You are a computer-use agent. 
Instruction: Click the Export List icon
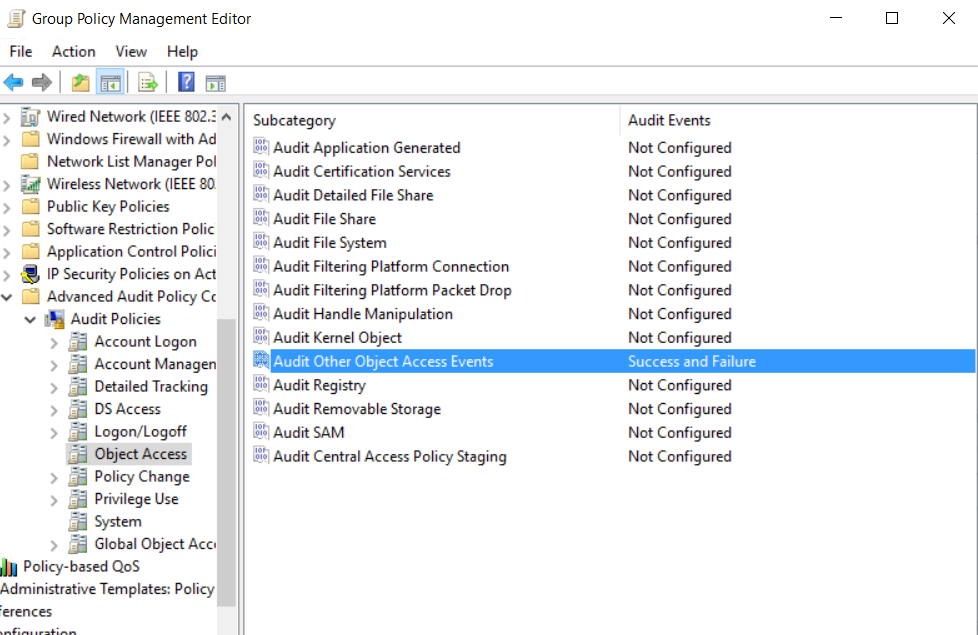(146, 81)
